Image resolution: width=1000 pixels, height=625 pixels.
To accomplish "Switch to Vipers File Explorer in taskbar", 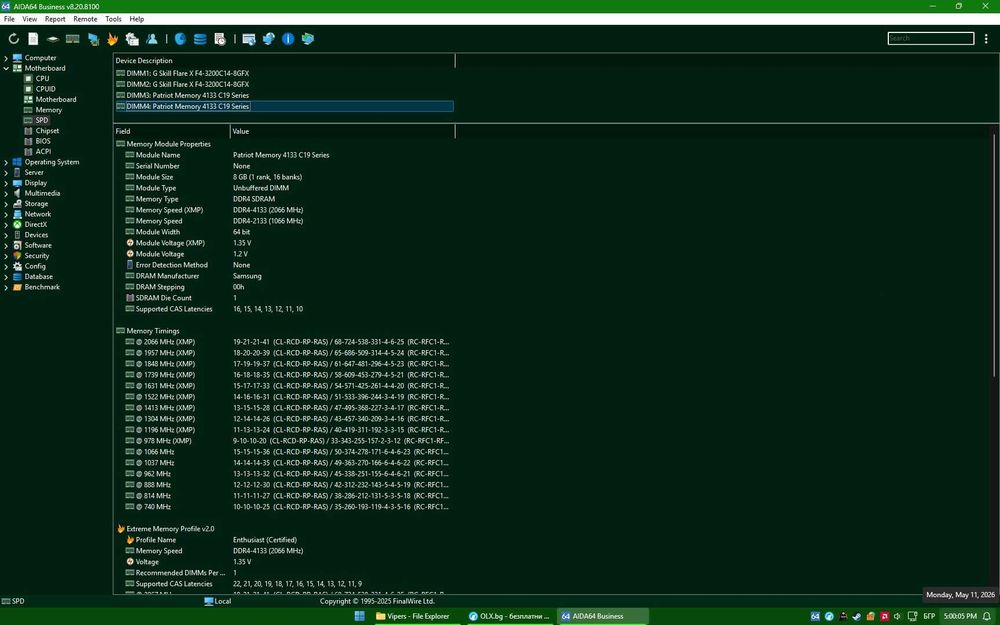I will (x=413, y=616).
